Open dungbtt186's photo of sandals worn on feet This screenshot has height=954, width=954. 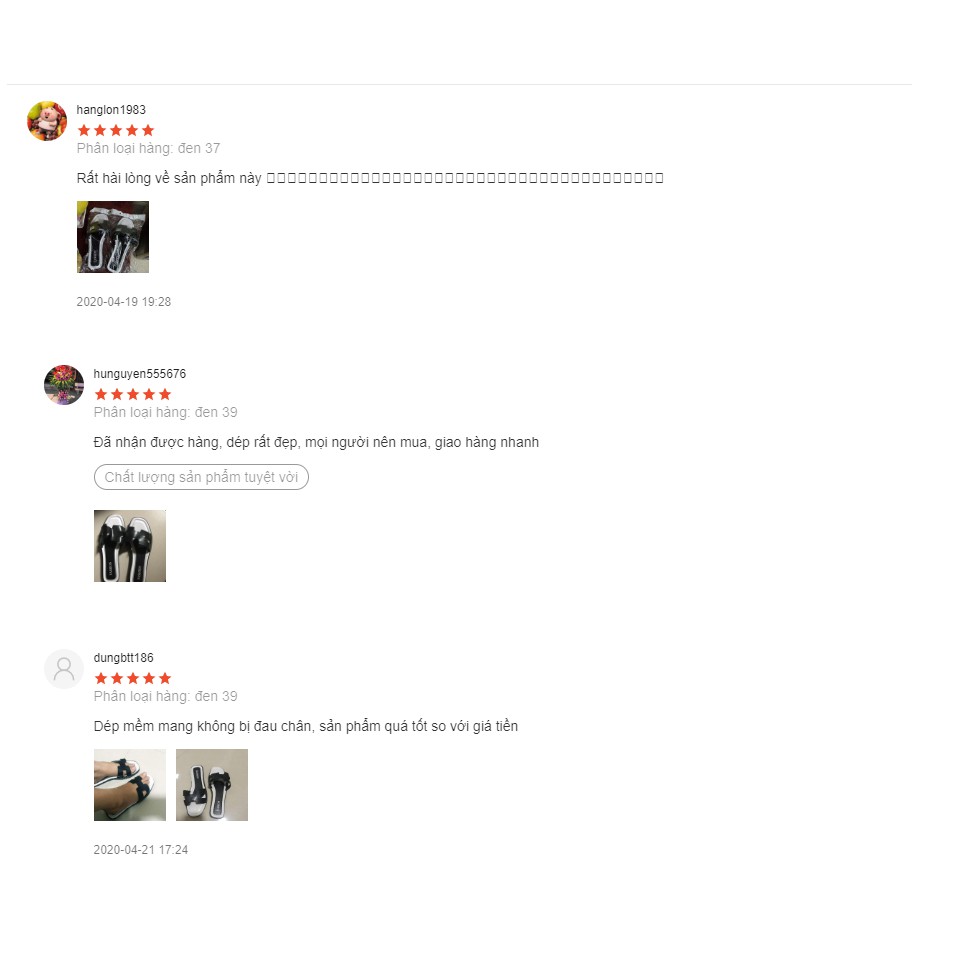pyautogui.click(x=130, y=785)
